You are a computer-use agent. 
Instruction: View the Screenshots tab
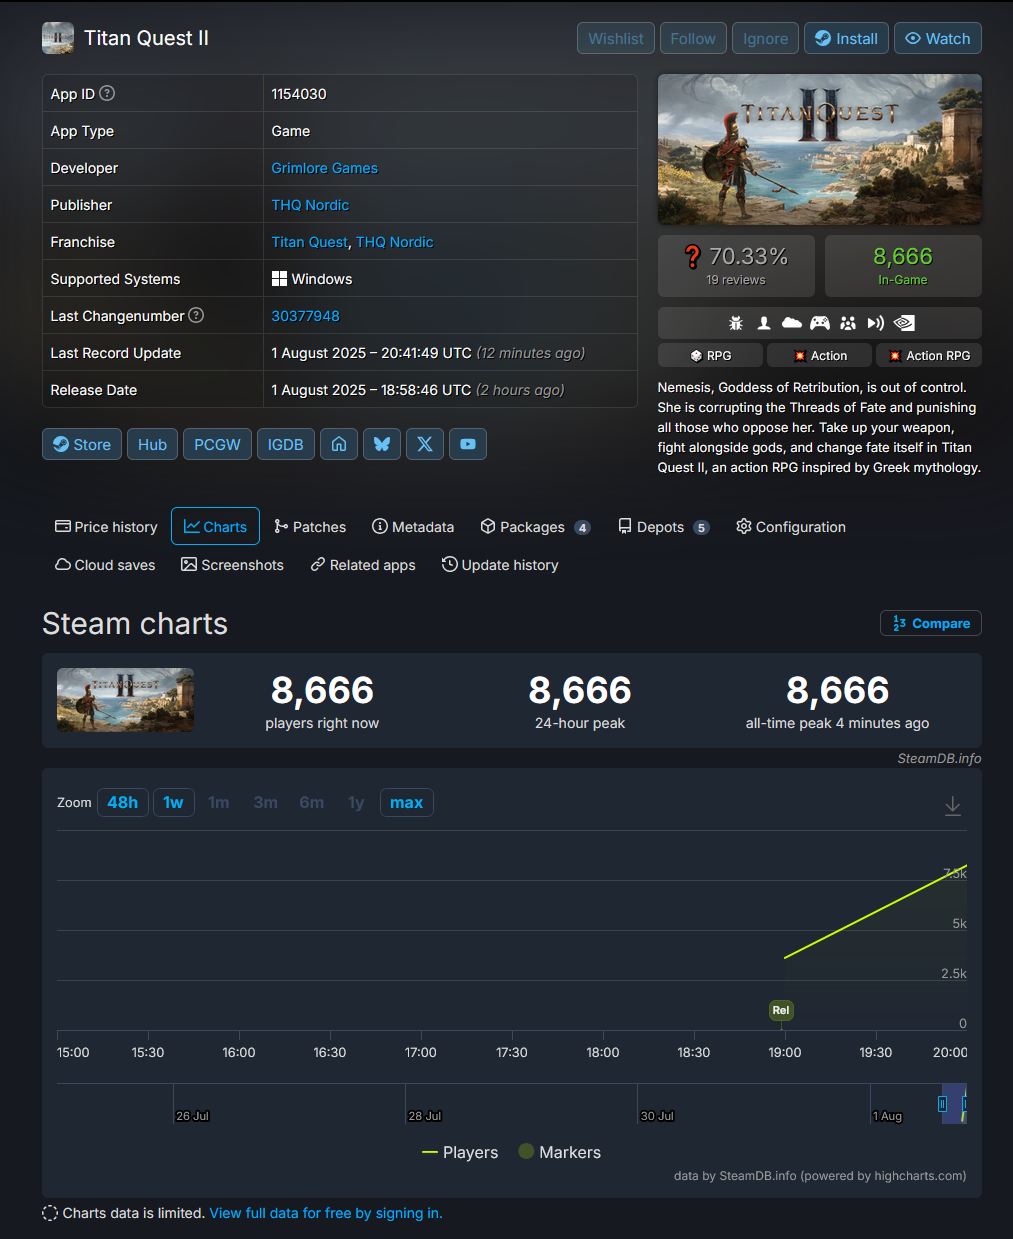tap(232, 565)
